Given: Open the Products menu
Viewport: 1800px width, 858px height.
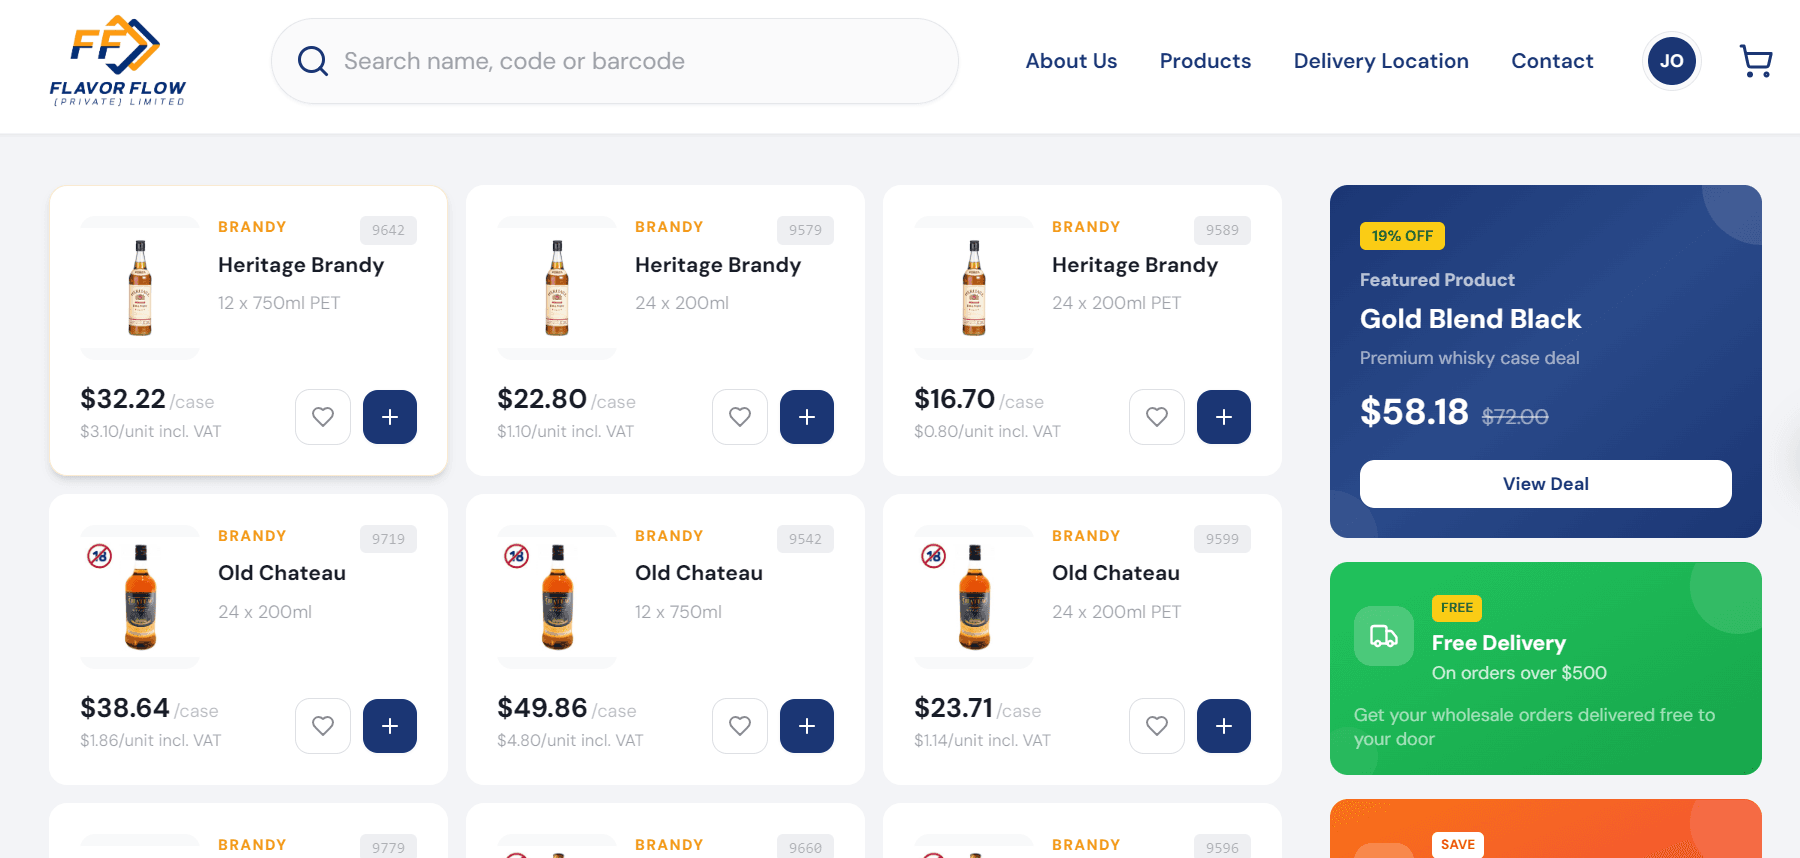Looking at the screenshot, I should click(1205, 61).
